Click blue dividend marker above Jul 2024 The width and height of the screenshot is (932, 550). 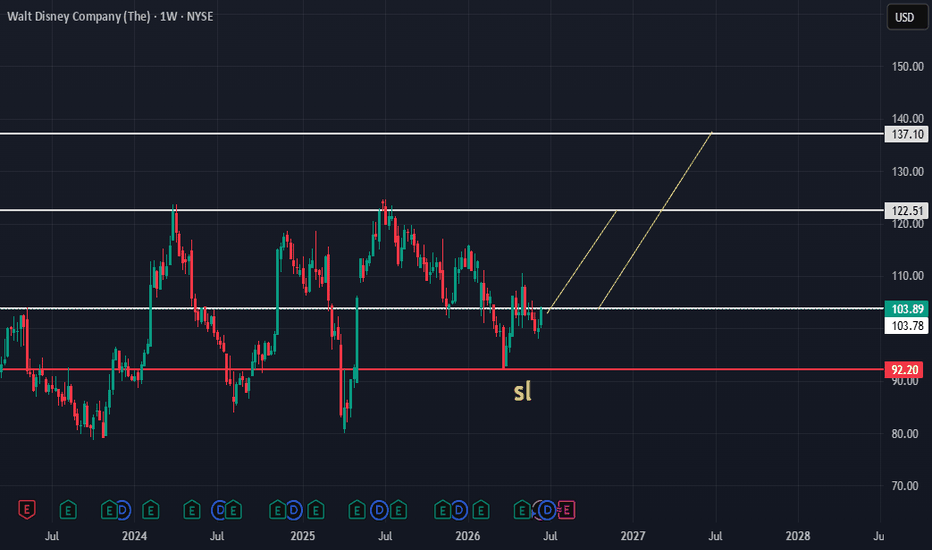(x=219, y=510)
